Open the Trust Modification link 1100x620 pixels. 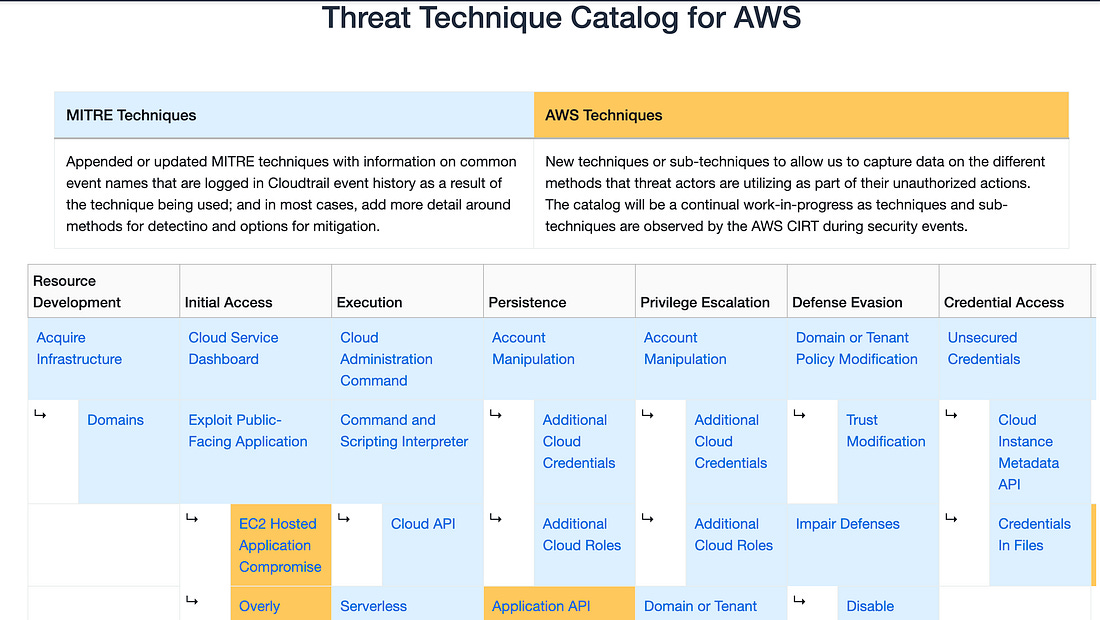pos(885,431)
